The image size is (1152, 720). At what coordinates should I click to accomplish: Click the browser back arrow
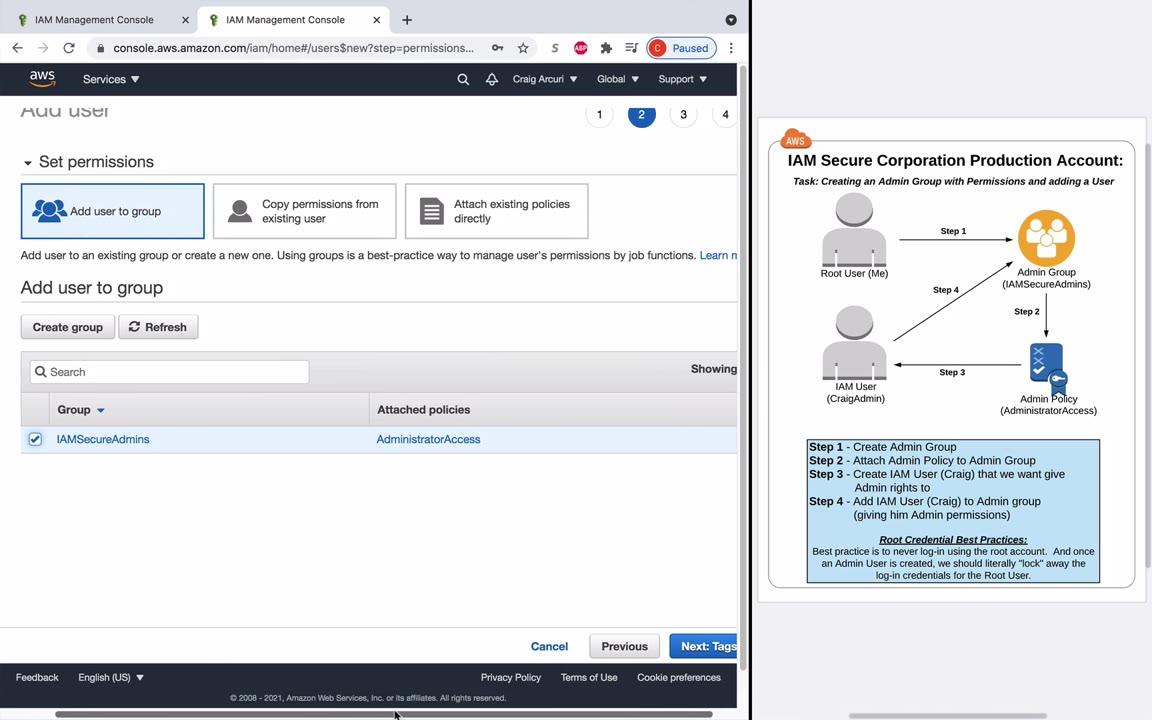coord(18,48)
